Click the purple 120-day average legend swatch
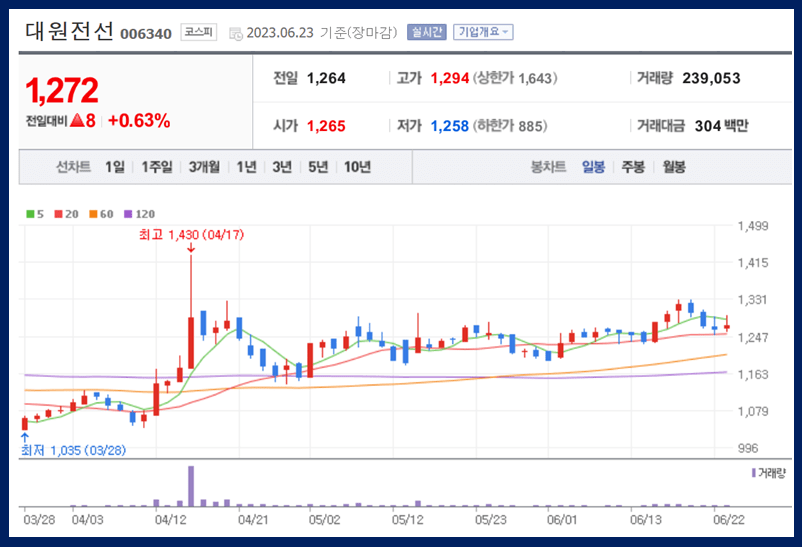 click(x=128, y=214)
